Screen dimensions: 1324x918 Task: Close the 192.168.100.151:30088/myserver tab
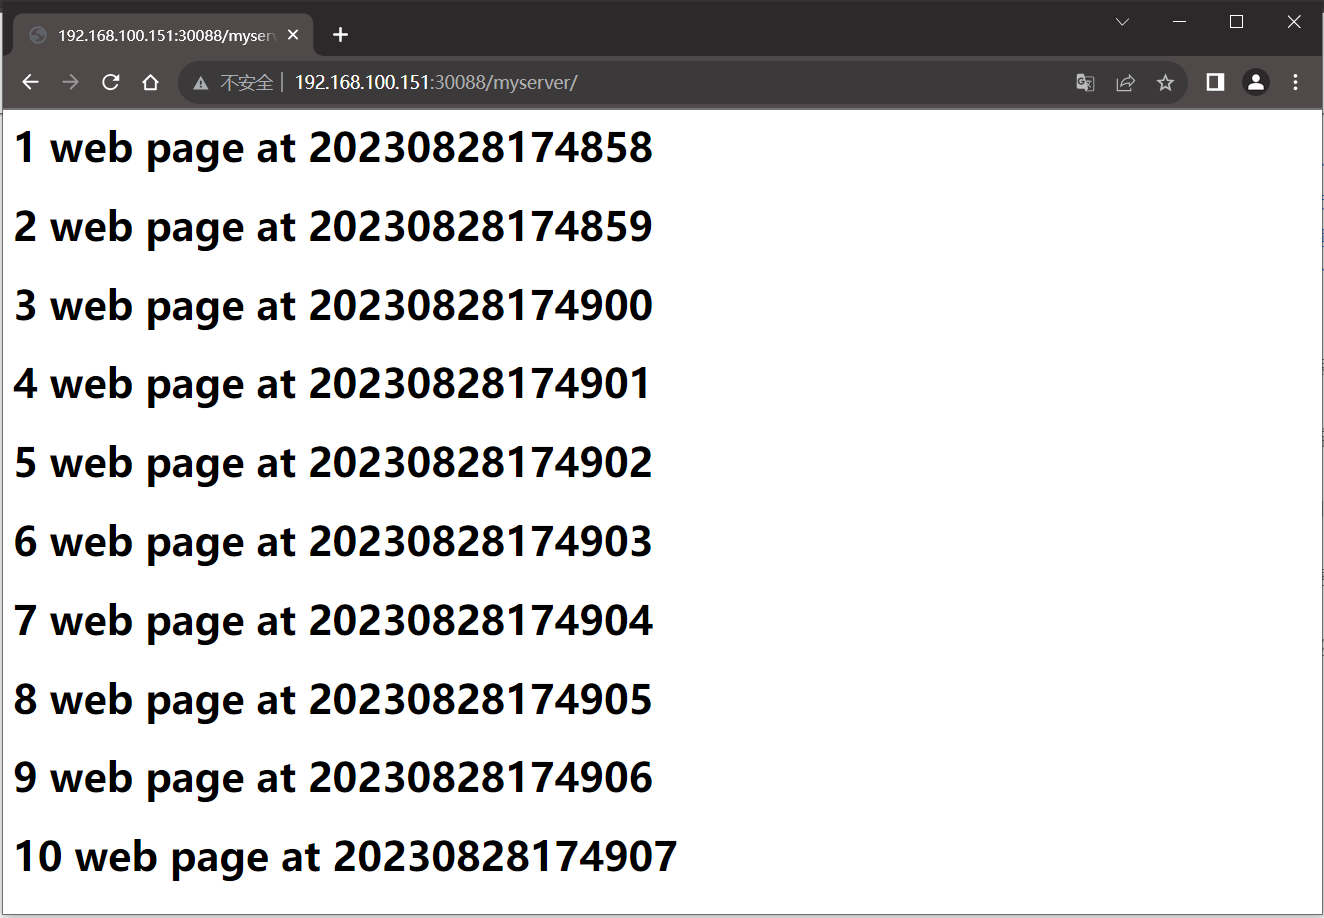click(x=293, y=35)
